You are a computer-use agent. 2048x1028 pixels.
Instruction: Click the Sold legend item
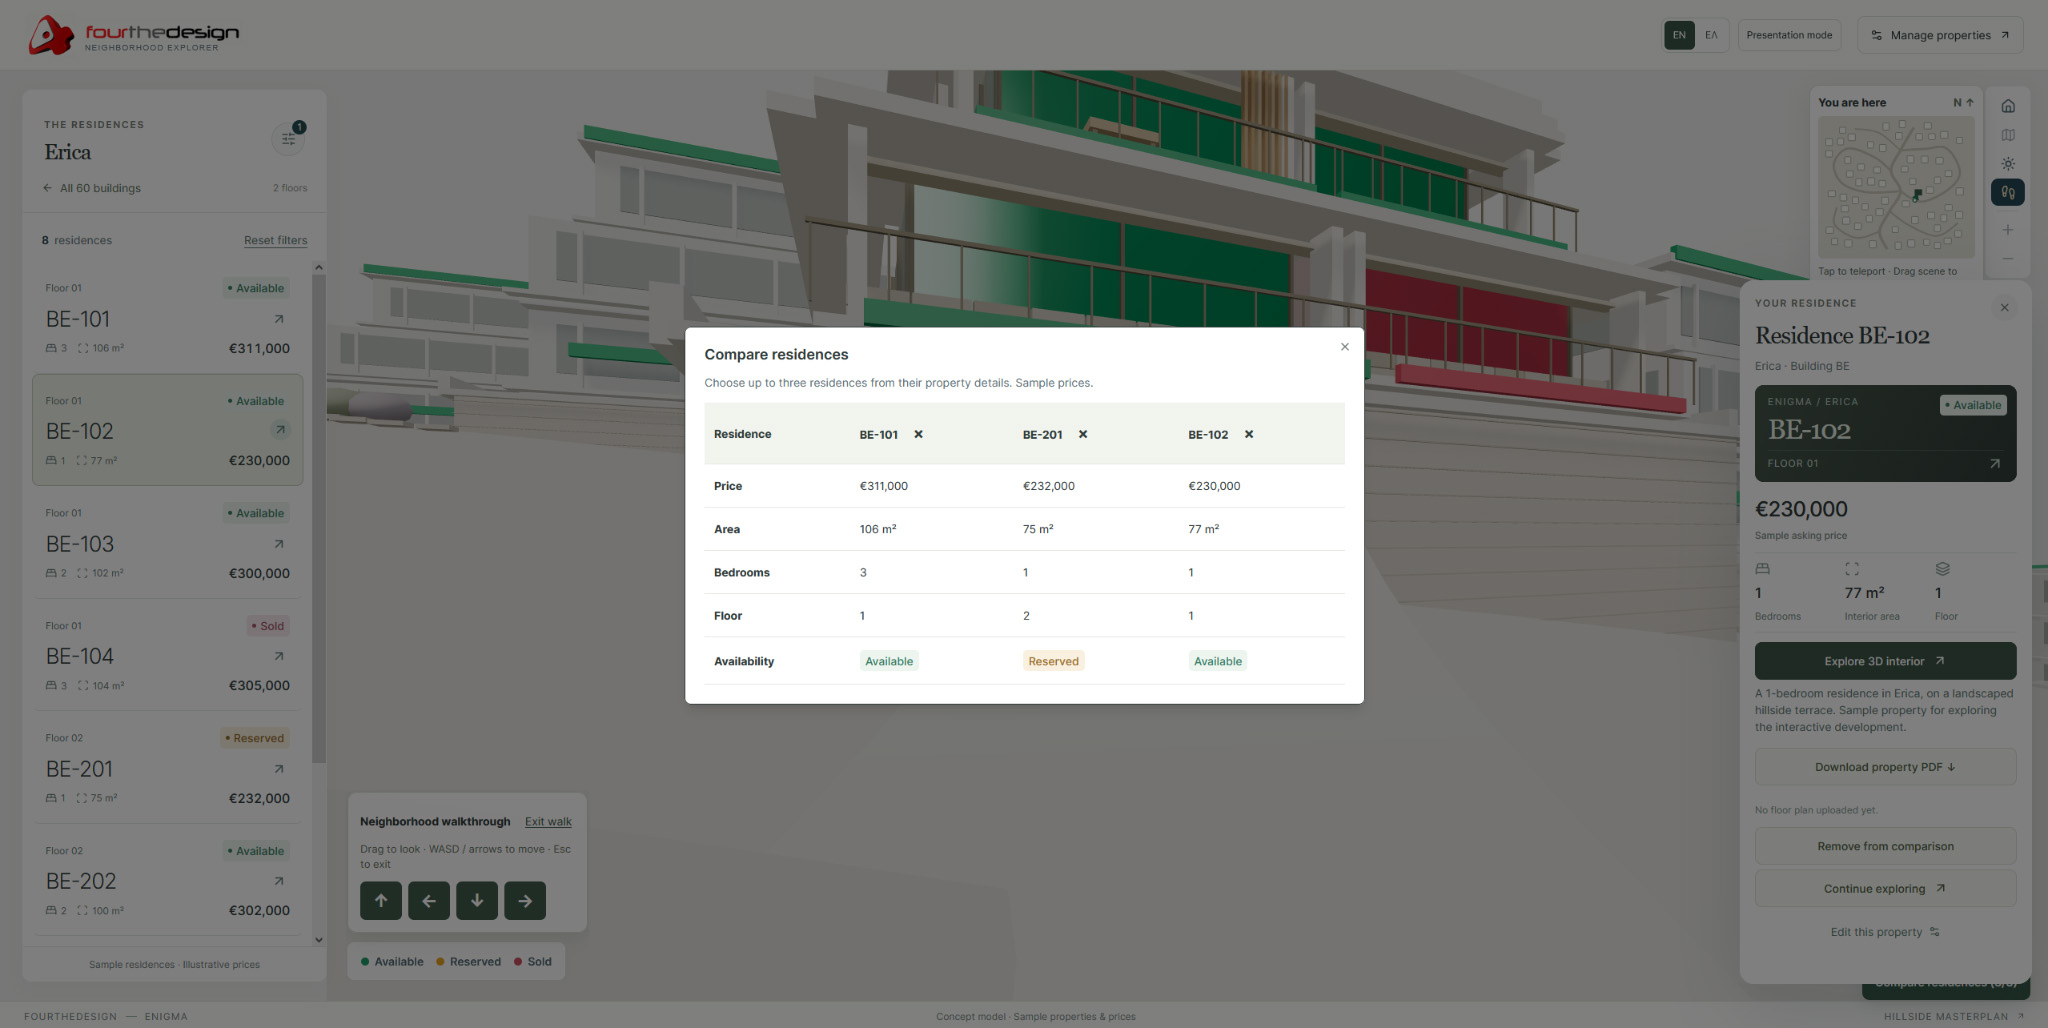[532, 962]
